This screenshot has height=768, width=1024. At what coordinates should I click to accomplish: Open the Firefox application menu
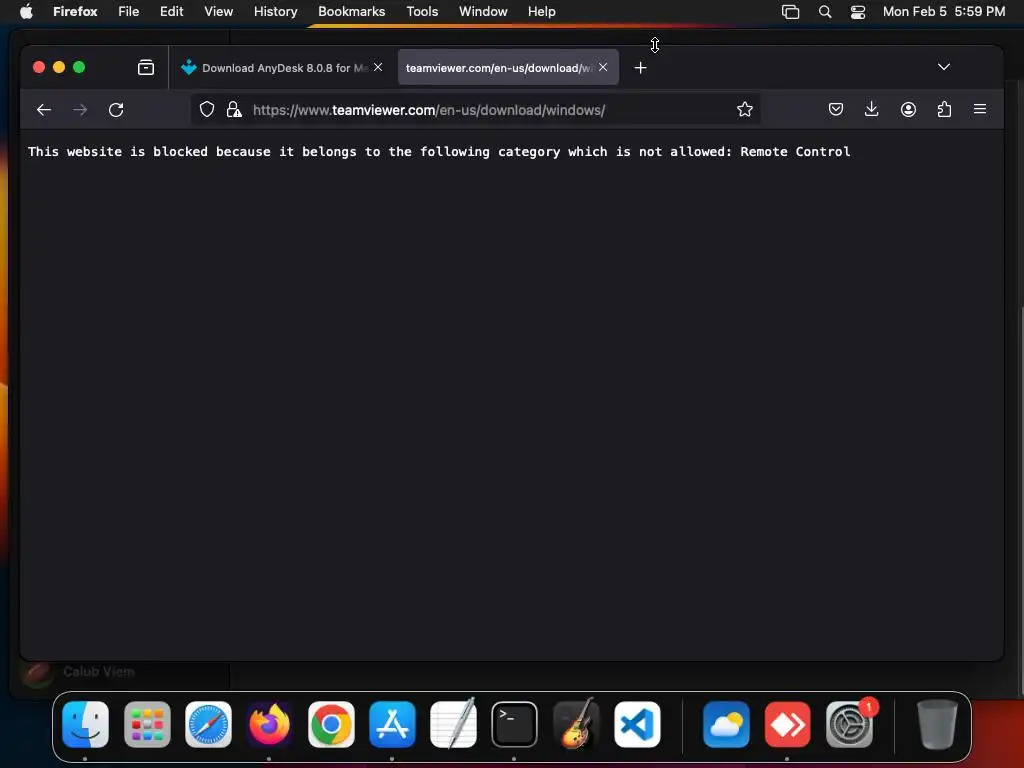[75, 11]
